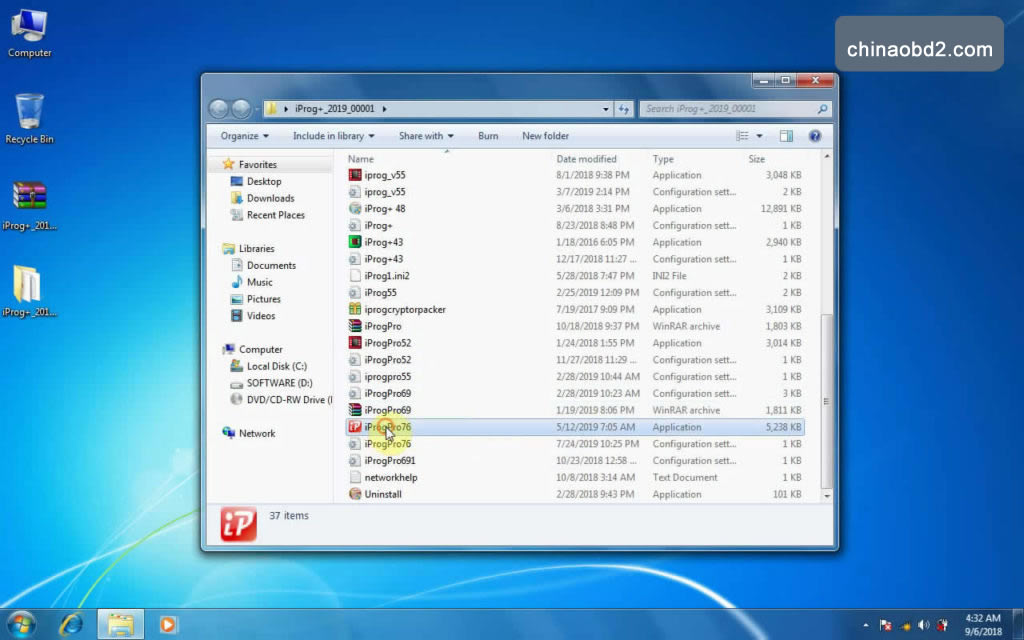The height and width of the screenshot is (640, 1024).
Task: Select the iProg1.ini2 file icon
Action: coord(355,276)
